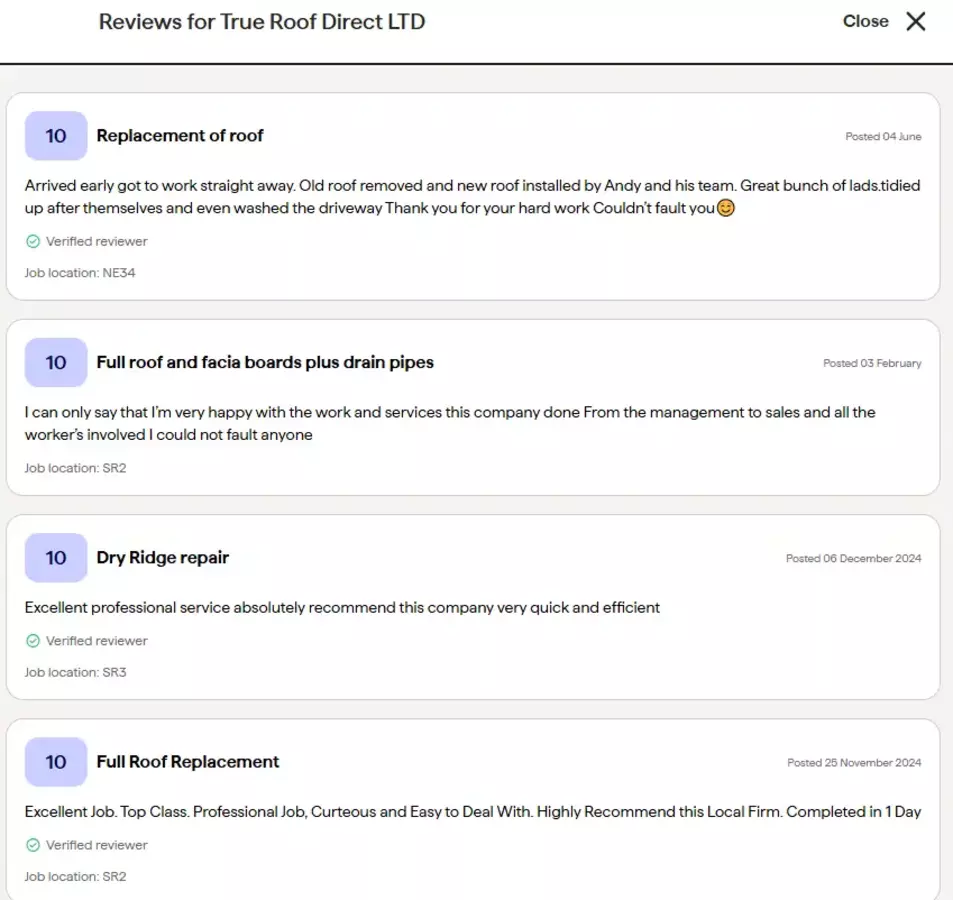Open the 'Dry Ridge repair' review heading
Image resolution: width=953 pixels, height=900 pixels.
click(163, 558)
